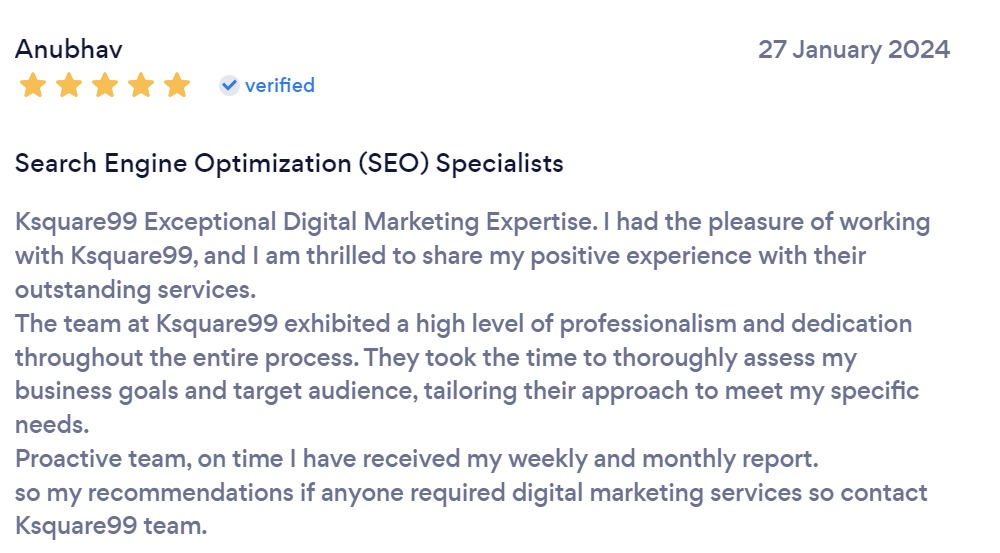1000x553 pixels.
Task: Click the third rating star
Action: coord(105,86)
